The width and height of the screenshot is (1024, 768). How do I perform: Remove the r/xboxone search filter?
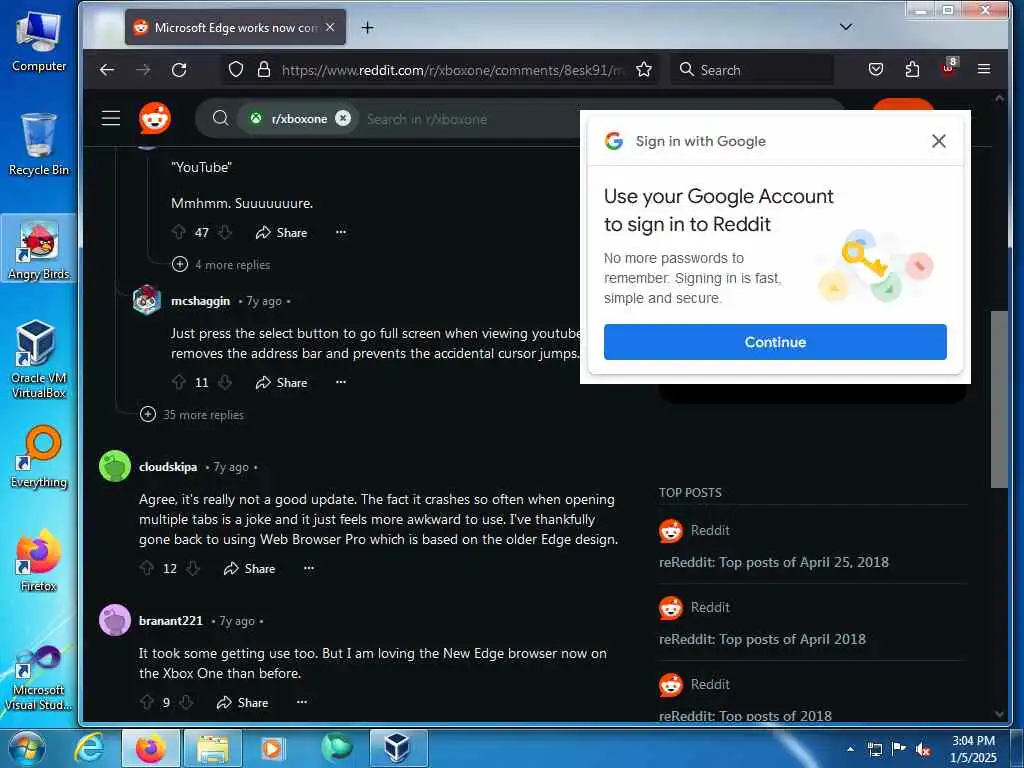343,118
